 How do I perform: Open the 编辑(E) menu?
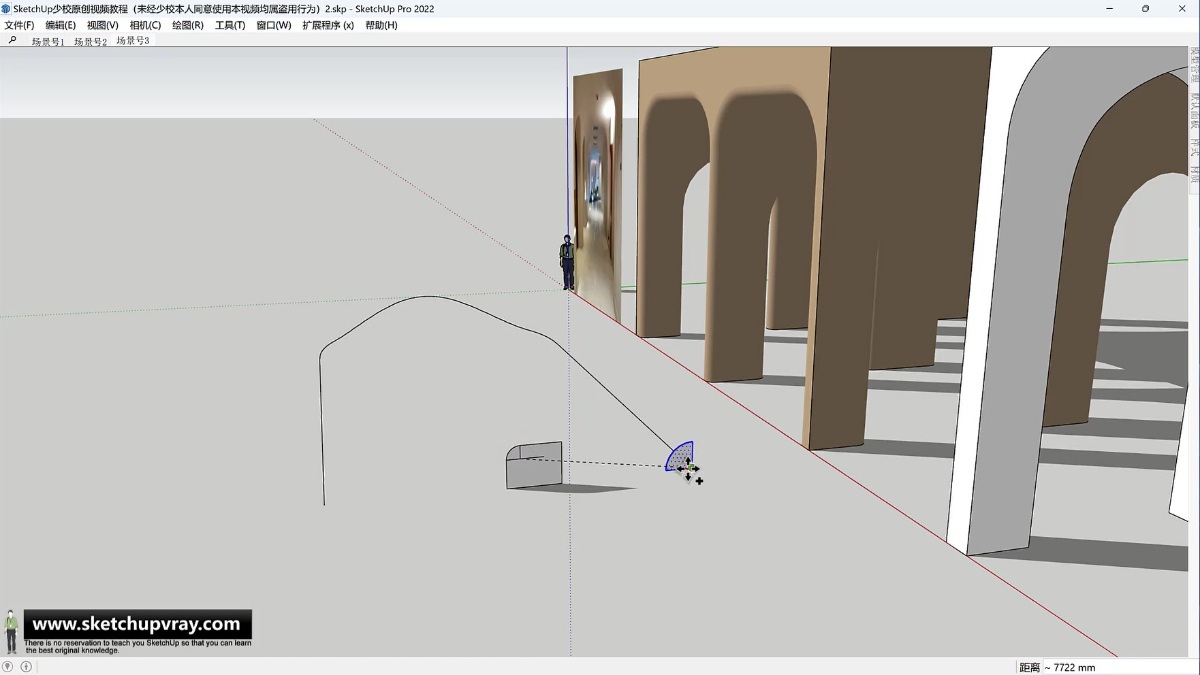click(x=60, y=25)
